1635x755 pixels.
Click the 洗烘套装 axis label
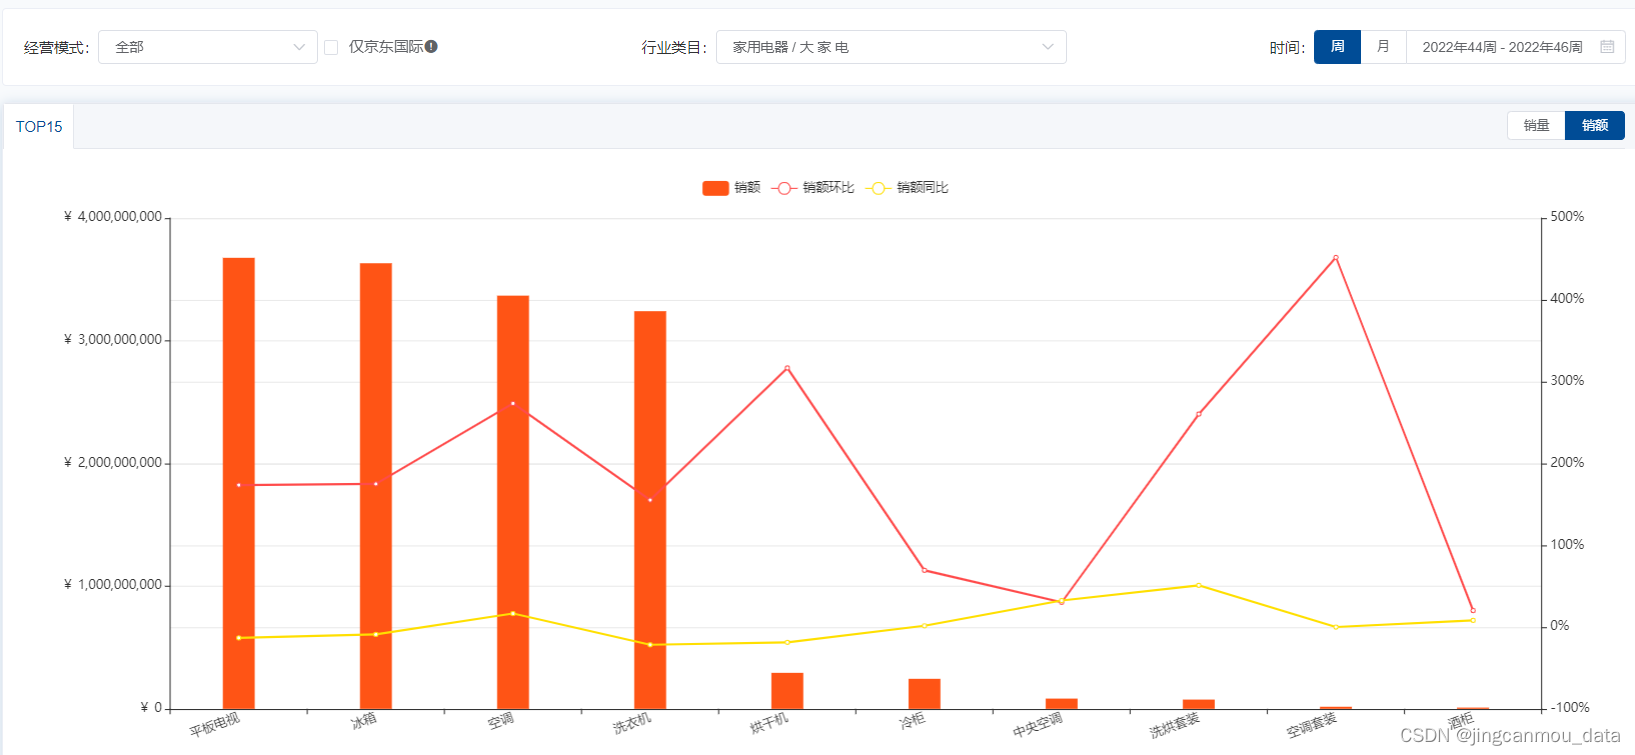1174,725
